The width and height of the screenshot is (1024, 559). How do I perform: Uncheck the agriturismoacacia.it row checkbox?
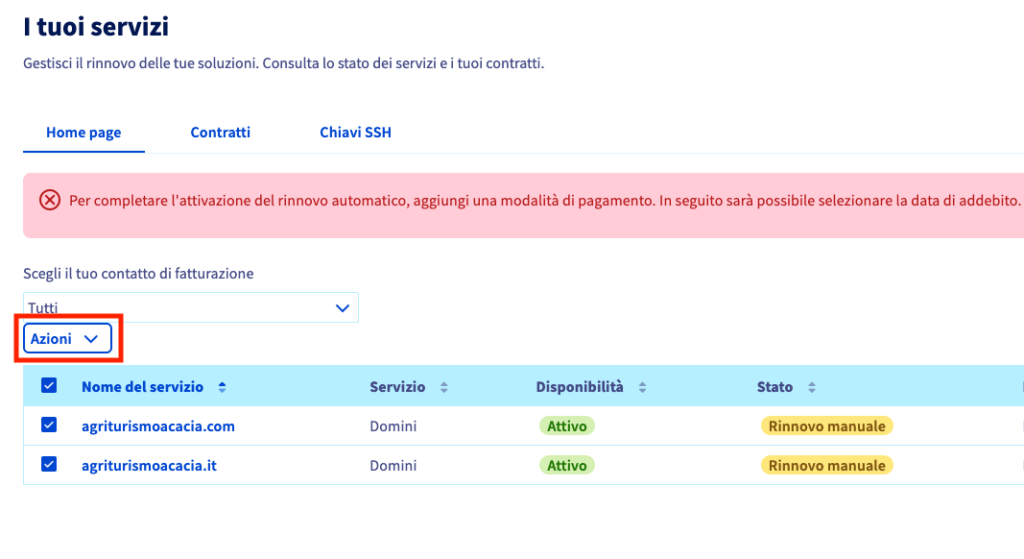tap(49, 465)
